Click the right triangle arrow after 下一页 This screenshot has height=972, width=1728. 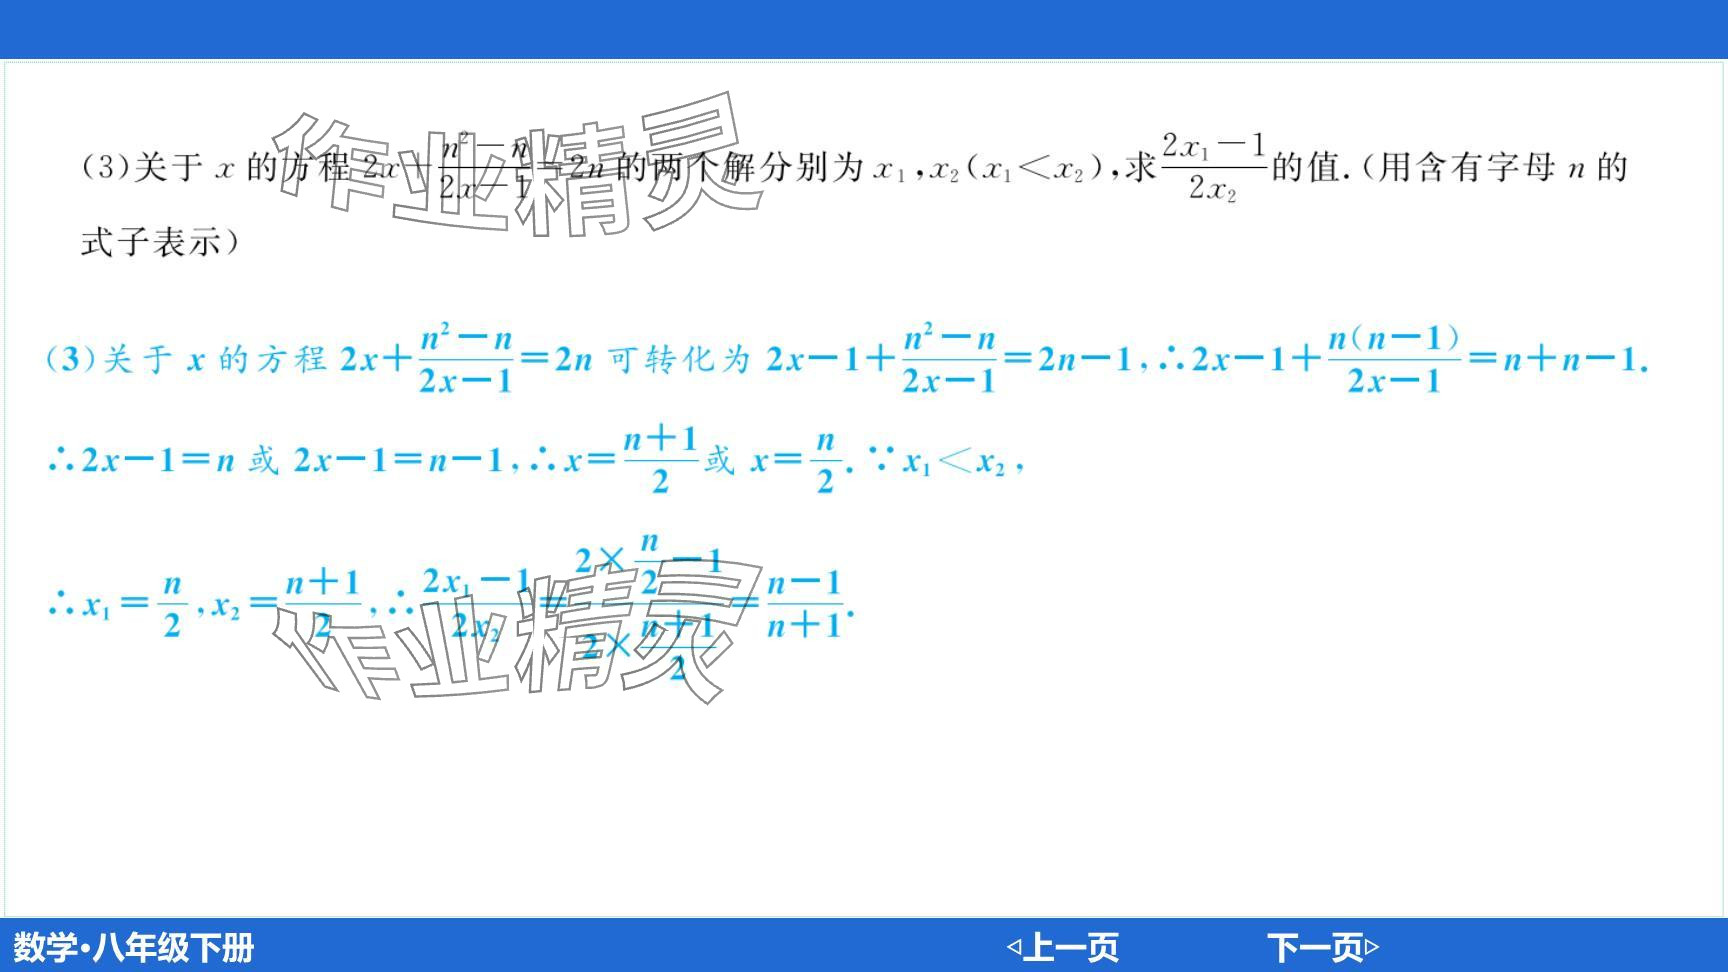point(1373,946)
